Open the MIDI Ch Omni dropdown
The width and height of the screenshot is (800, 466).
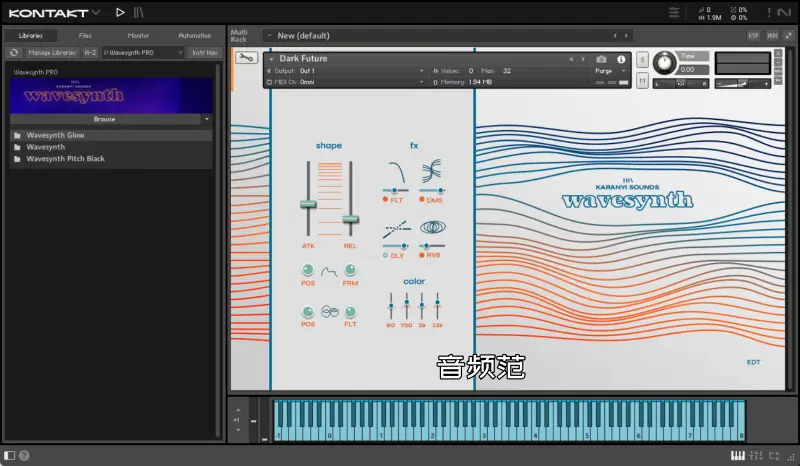tap(421, 82)
